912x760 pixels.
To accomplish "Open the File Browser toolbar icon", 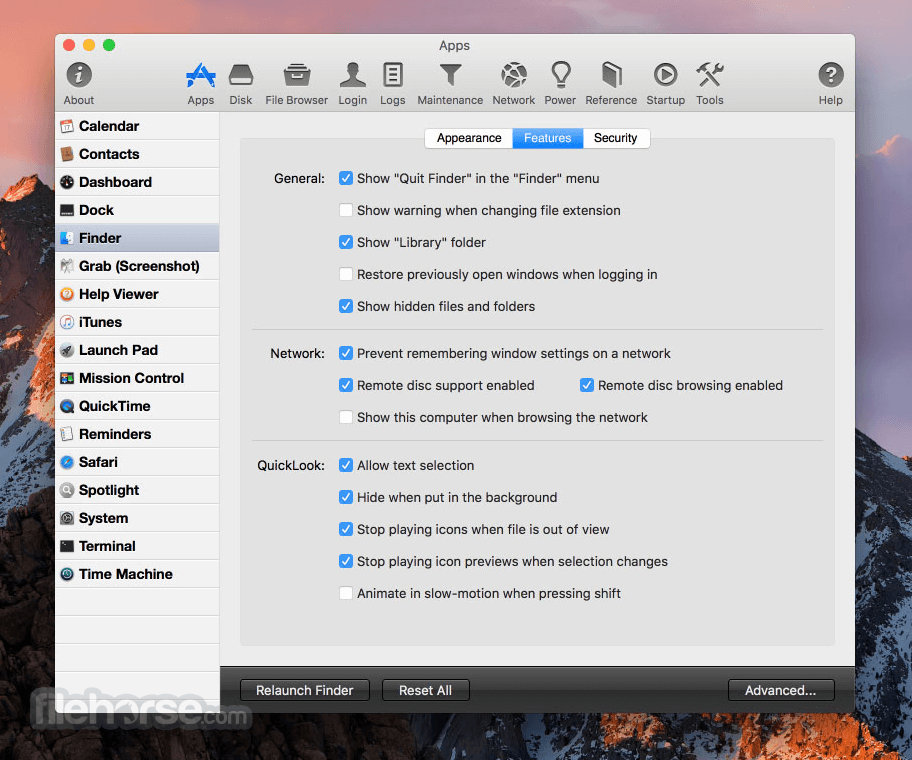I will (x=297, y=84).
